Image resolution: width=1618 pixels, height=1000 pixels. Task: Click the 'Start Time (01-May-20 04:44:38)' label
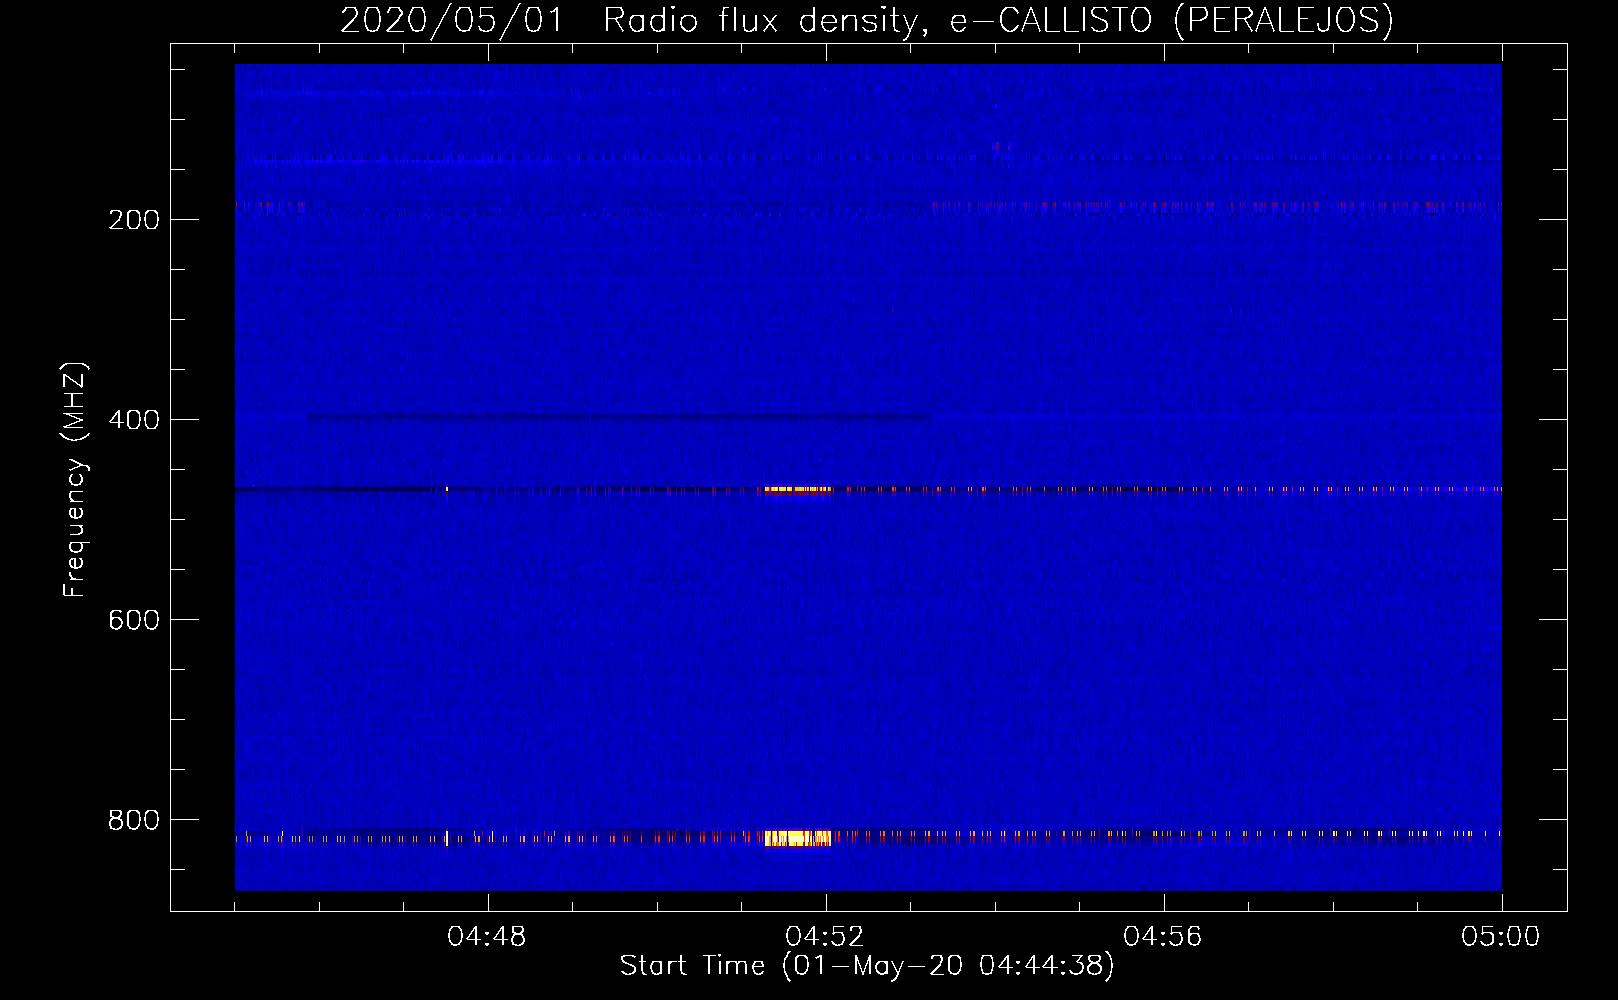[867, 966]
